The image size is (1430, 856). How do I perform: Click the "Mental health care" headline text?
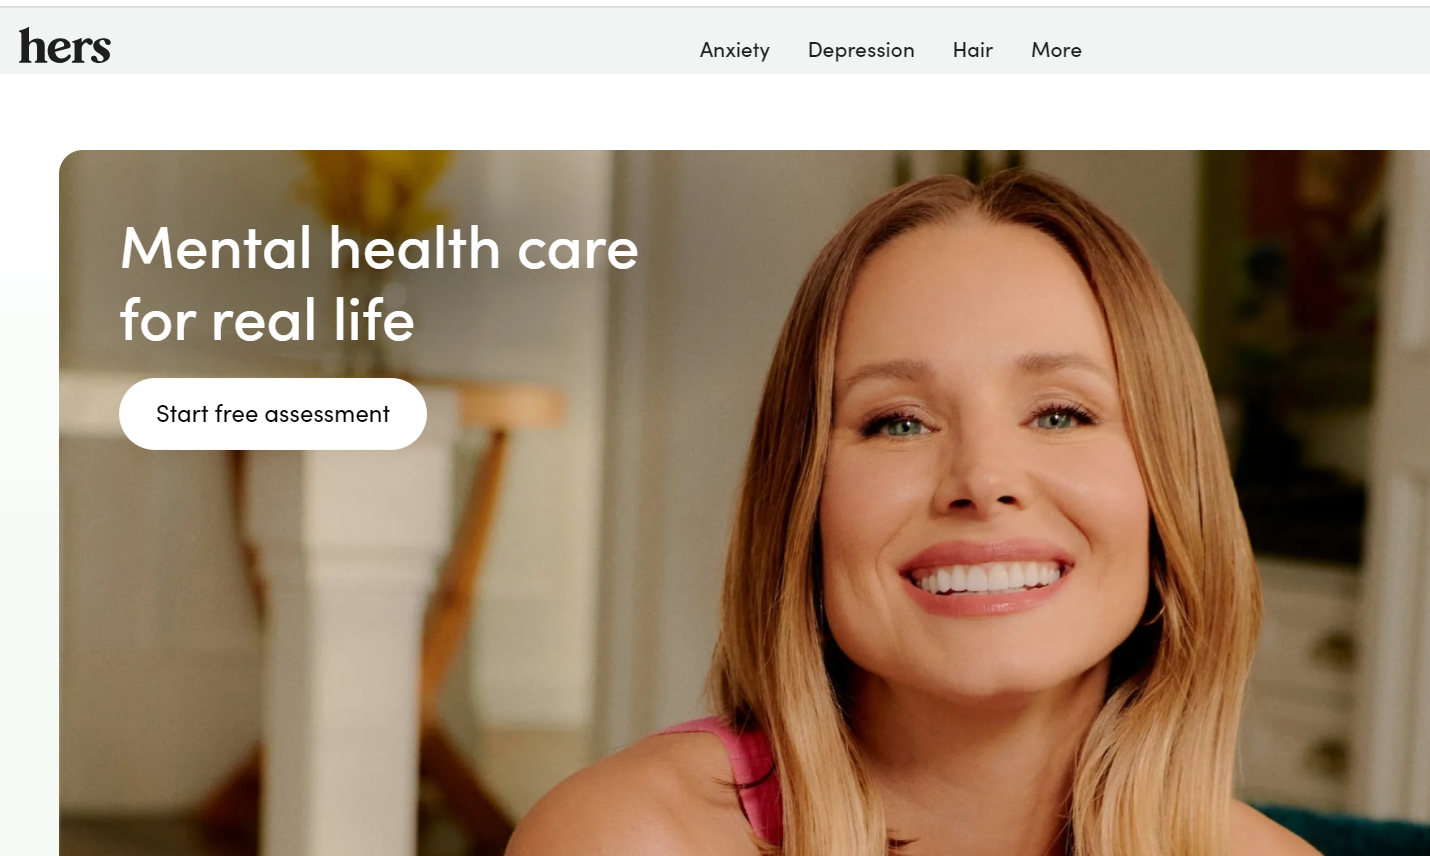click(x=379, y=248)
